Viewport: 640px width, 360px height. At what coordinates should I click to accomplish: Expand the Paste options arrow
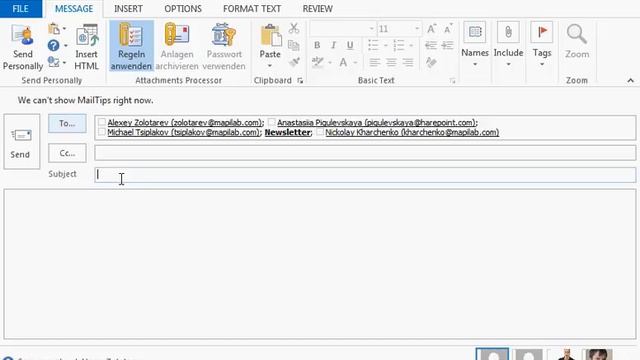point(270,66)
